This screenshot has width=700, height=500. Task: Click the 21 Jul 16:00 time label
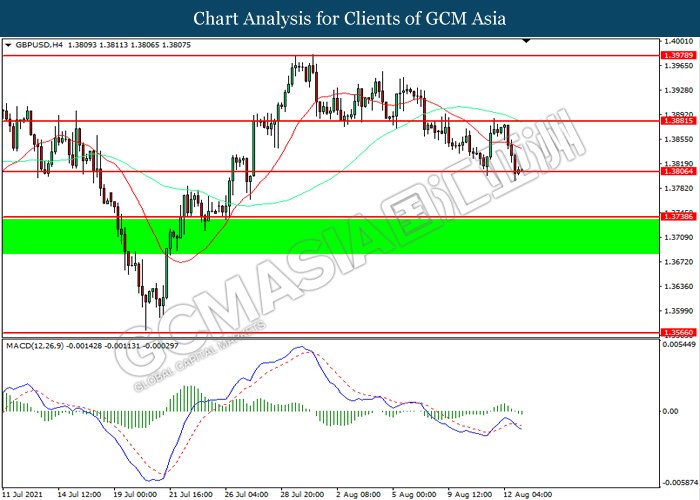point(191,495)
